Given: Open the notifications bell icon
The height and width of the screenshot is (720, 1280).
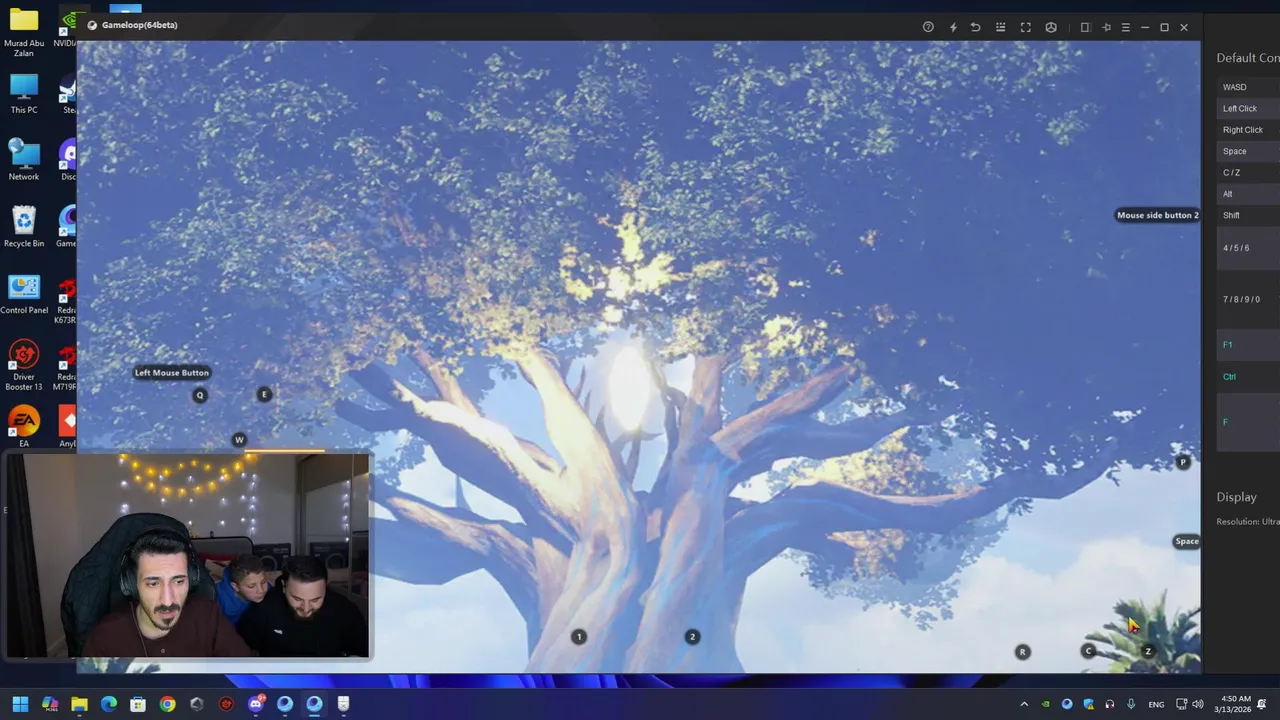Looking at the screenshot, I should click(1262, 704).
